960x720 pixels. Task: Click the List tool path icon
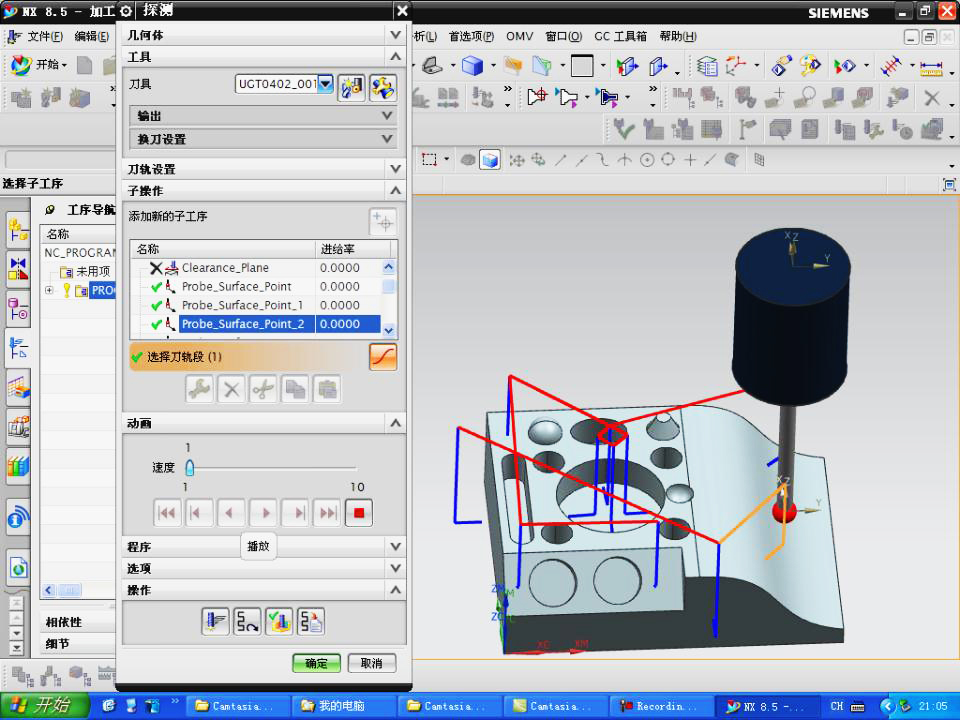point(311,621)
